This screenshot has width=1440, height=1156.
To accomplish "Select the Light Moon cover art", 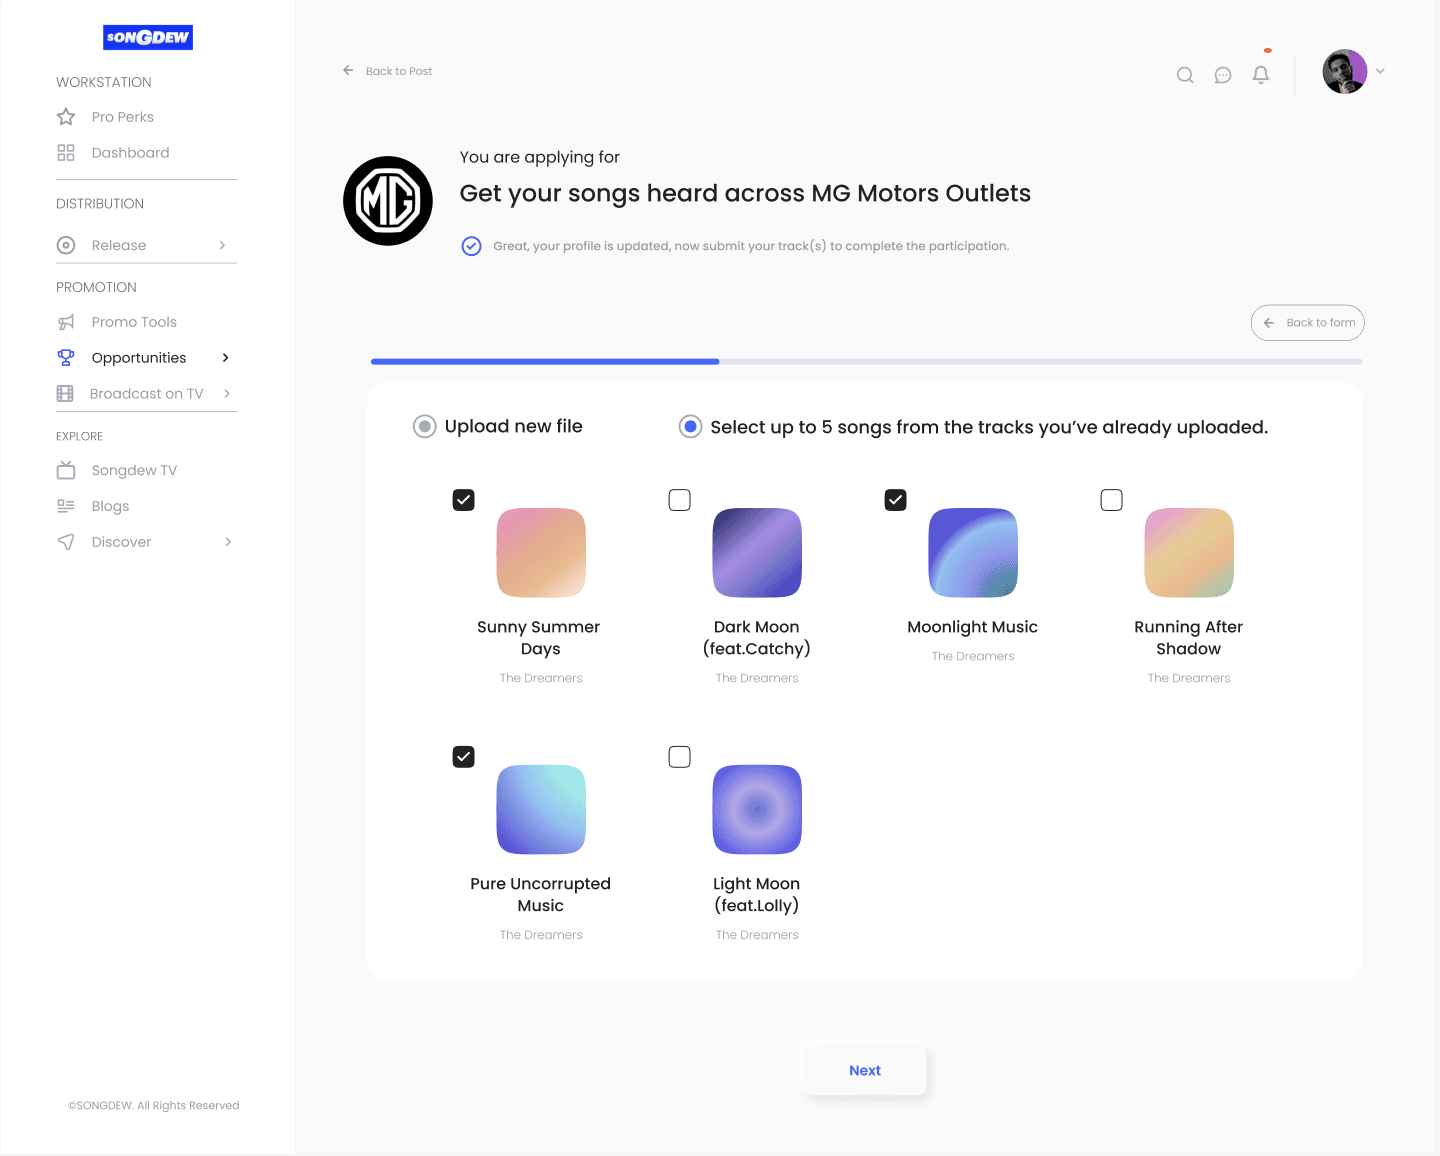I will (757, 810).
